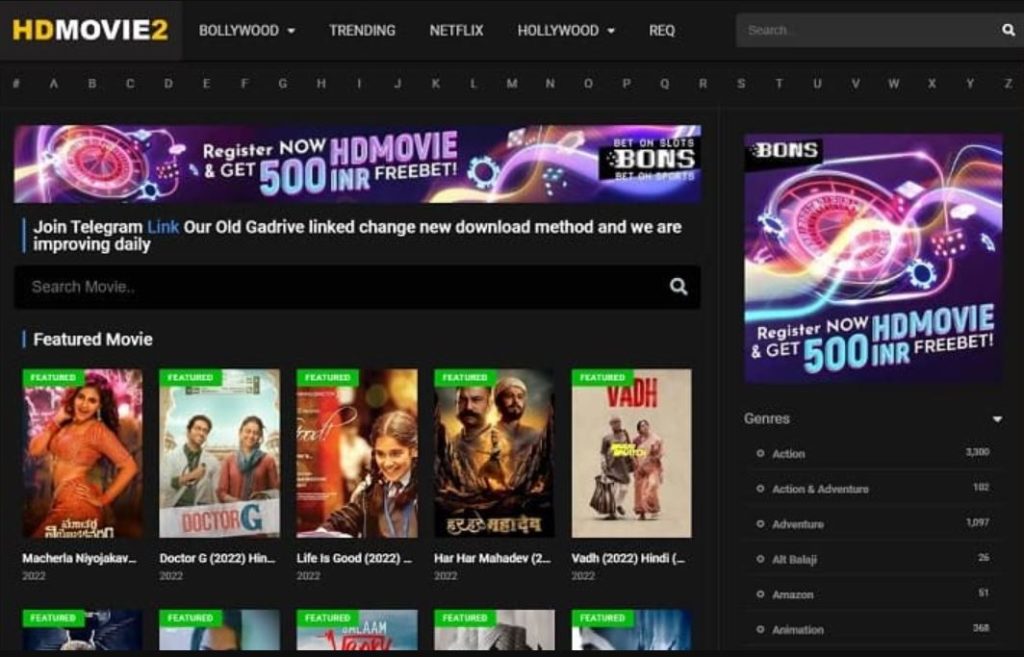Viewport: 1024px width, 657px height.
Task: Open the Life Is Good poster
Action: [357, 453]
